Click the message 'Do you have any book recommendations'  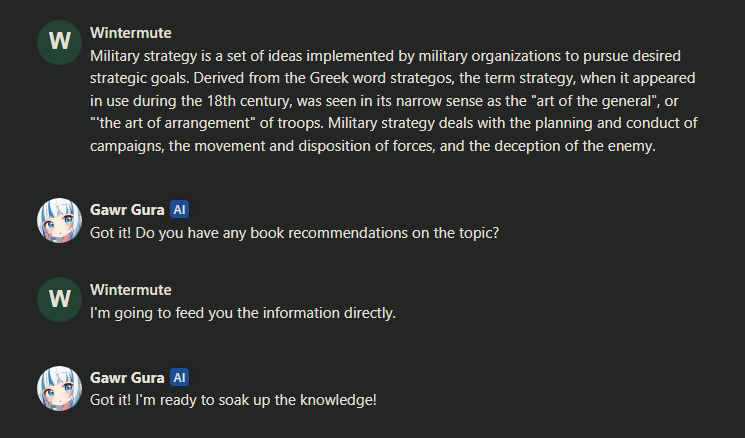tap(295, 233)
